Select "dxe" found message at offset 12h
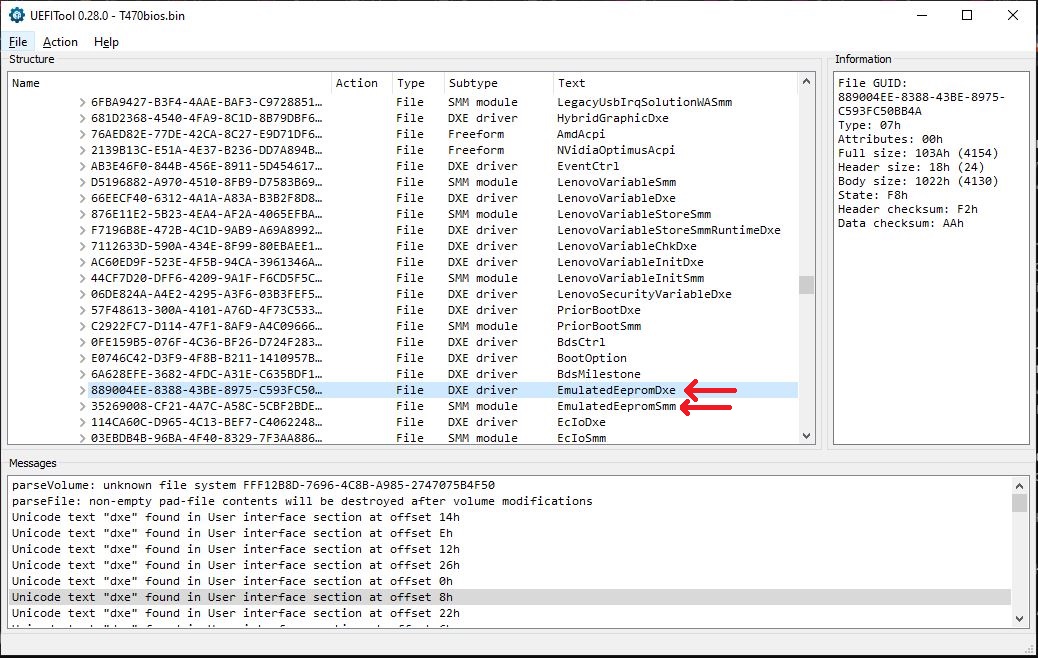The width and height of the screenshot is (1038, 658). pyautogui.click(x=236, y=549)
